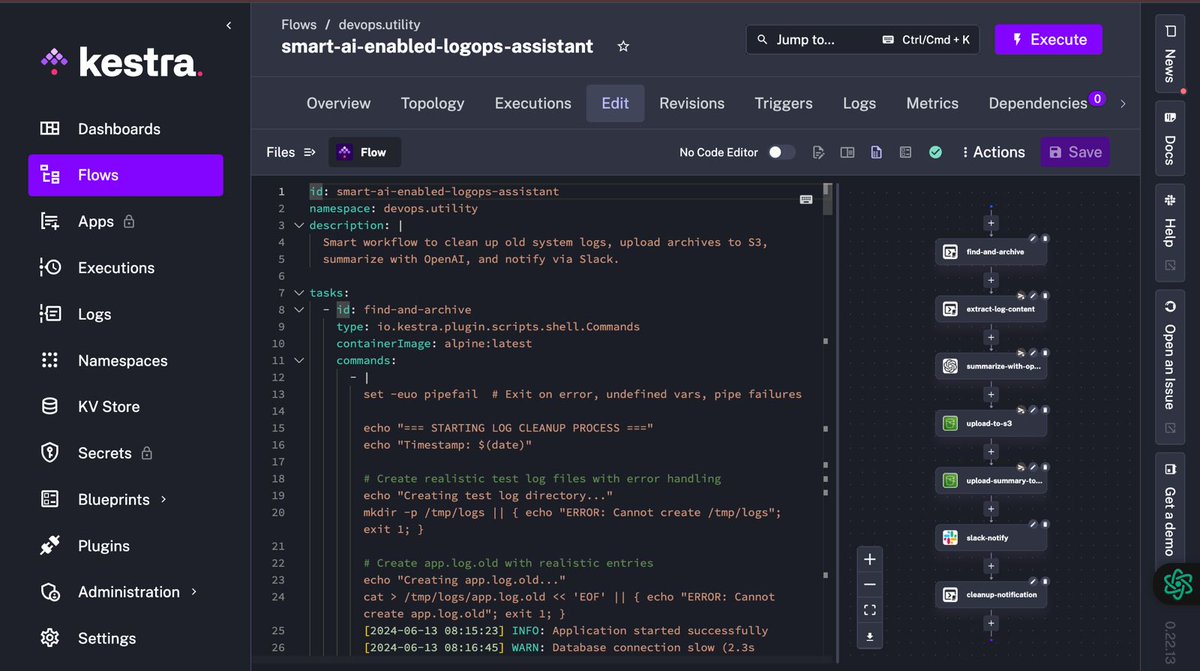Download the topology graph image
The image size is (1200, 671).
point(870,636)
